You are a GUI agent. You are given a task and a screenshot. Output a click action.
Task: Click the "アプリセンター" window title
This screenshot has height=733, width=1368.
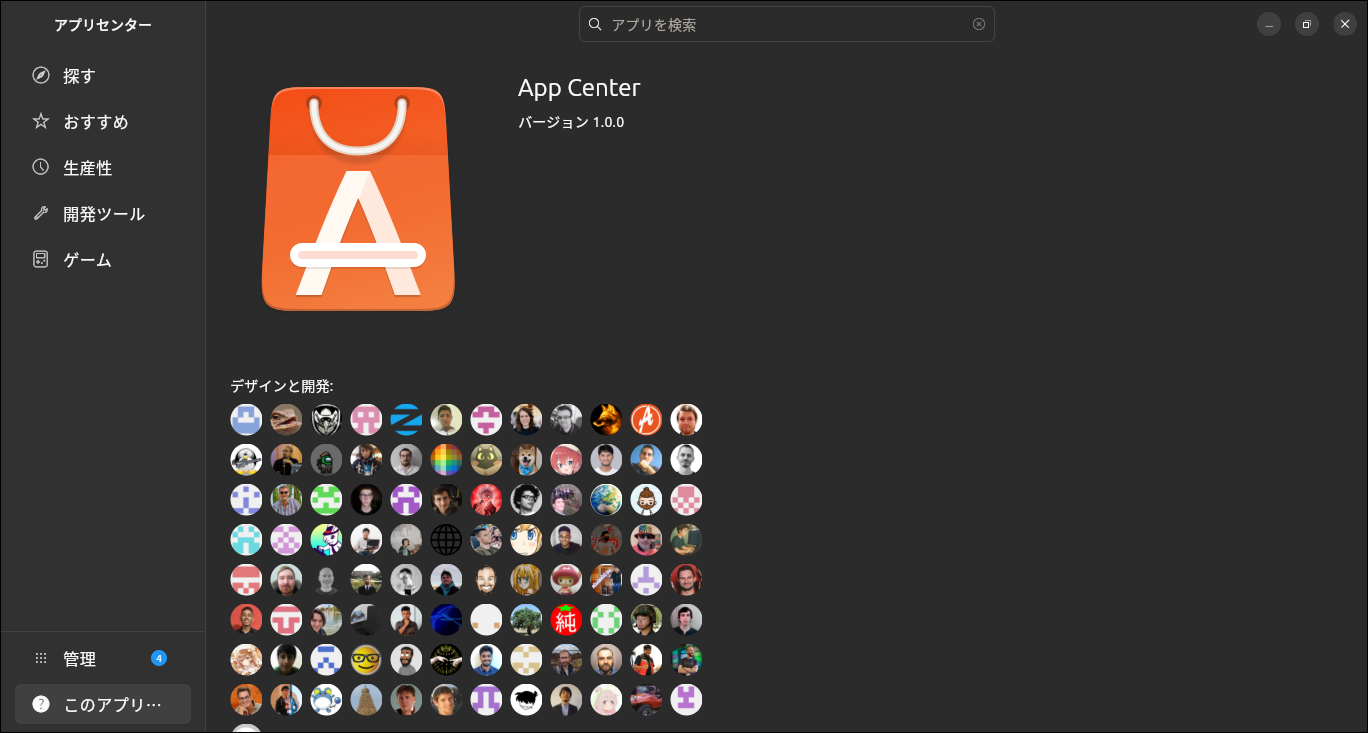(x=103, y=25)
